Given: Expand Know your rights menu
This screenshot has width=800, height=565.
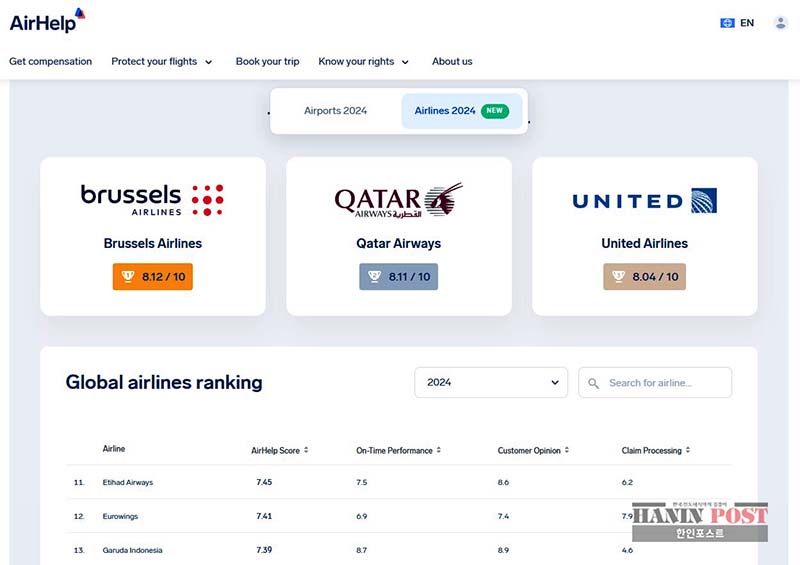Looking at the screenshot, I should tap(364, 62).
